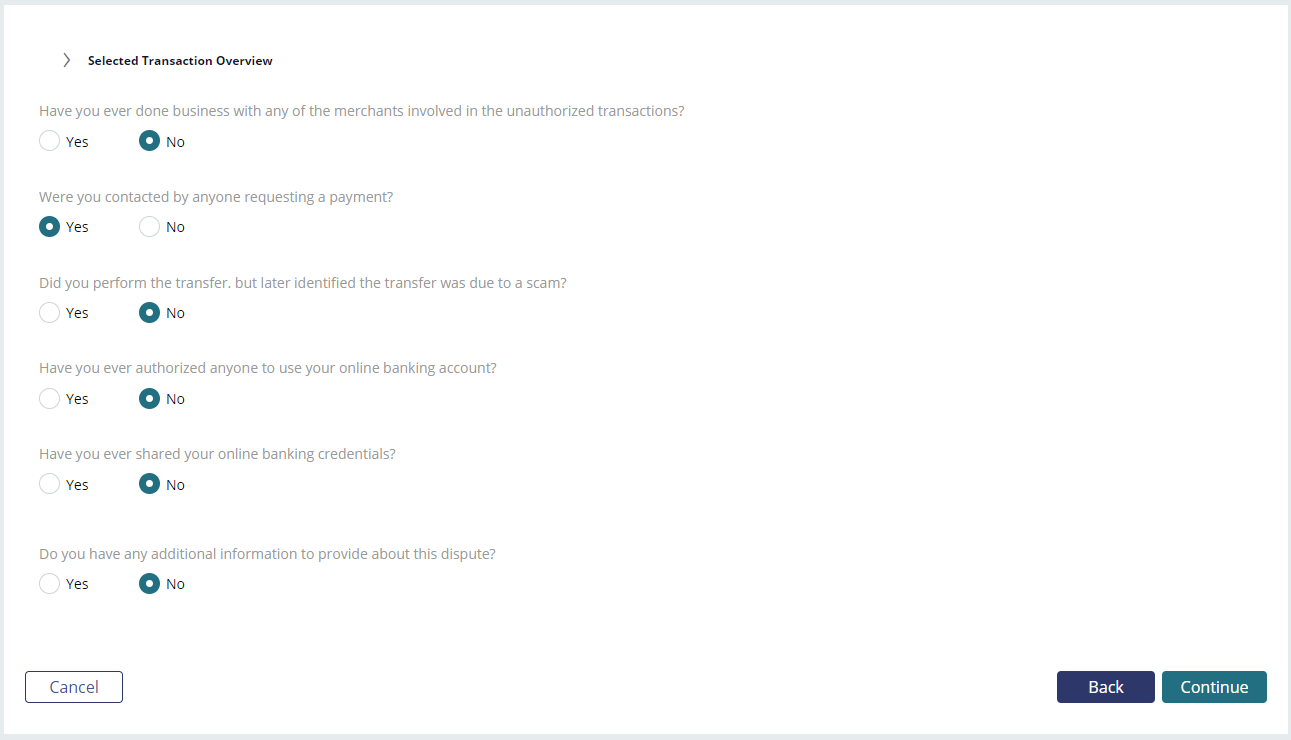
Task: Mark Yes for transfer due to a scam
Action: (x=49, y=313)
